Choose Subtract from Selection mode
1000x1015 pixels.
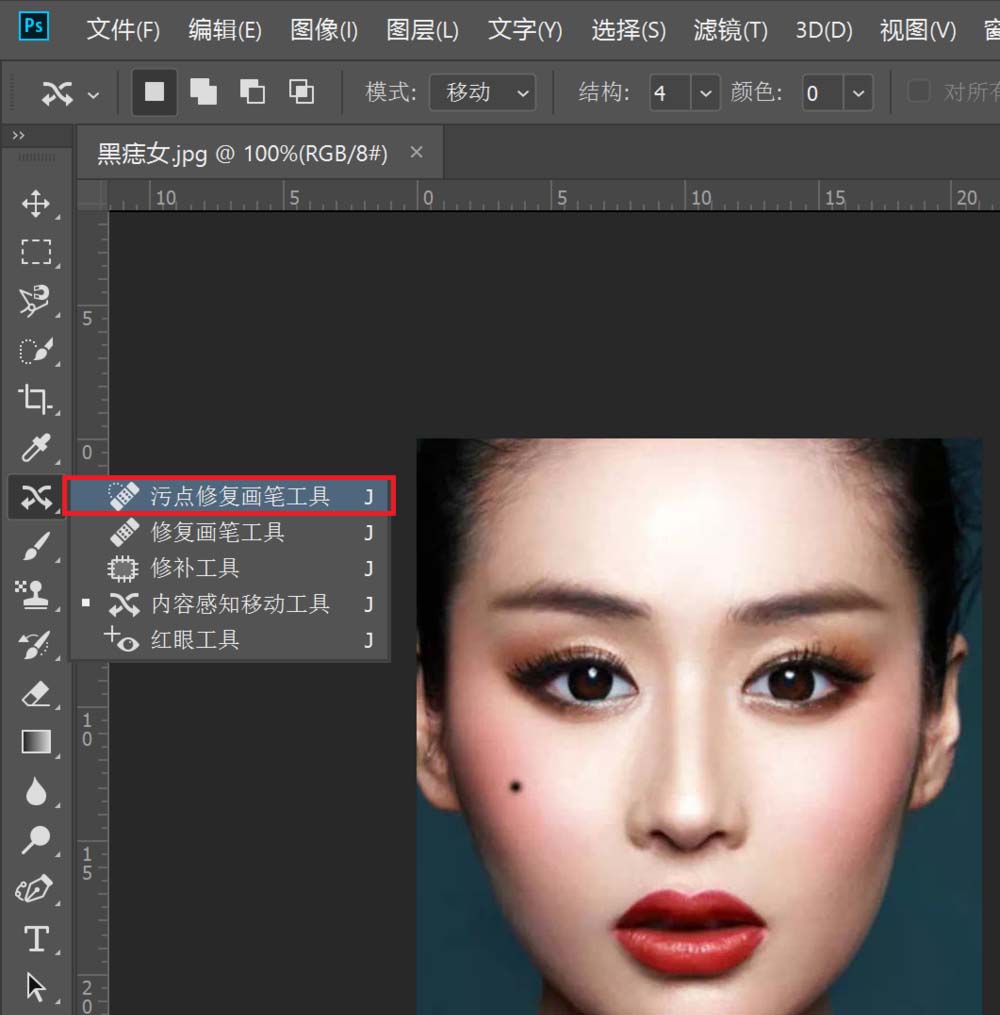252,92
